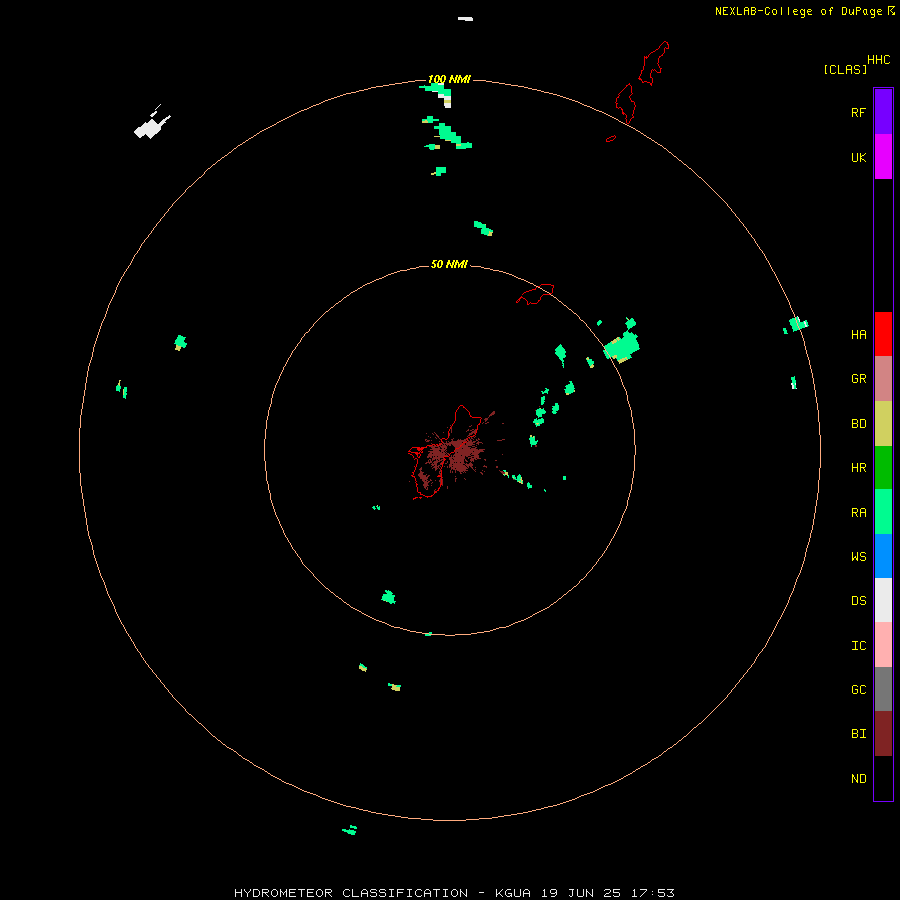Click the BI legend label
Image resolution: width=900 pixels, height=900 pixels.
tap(858, 734)
